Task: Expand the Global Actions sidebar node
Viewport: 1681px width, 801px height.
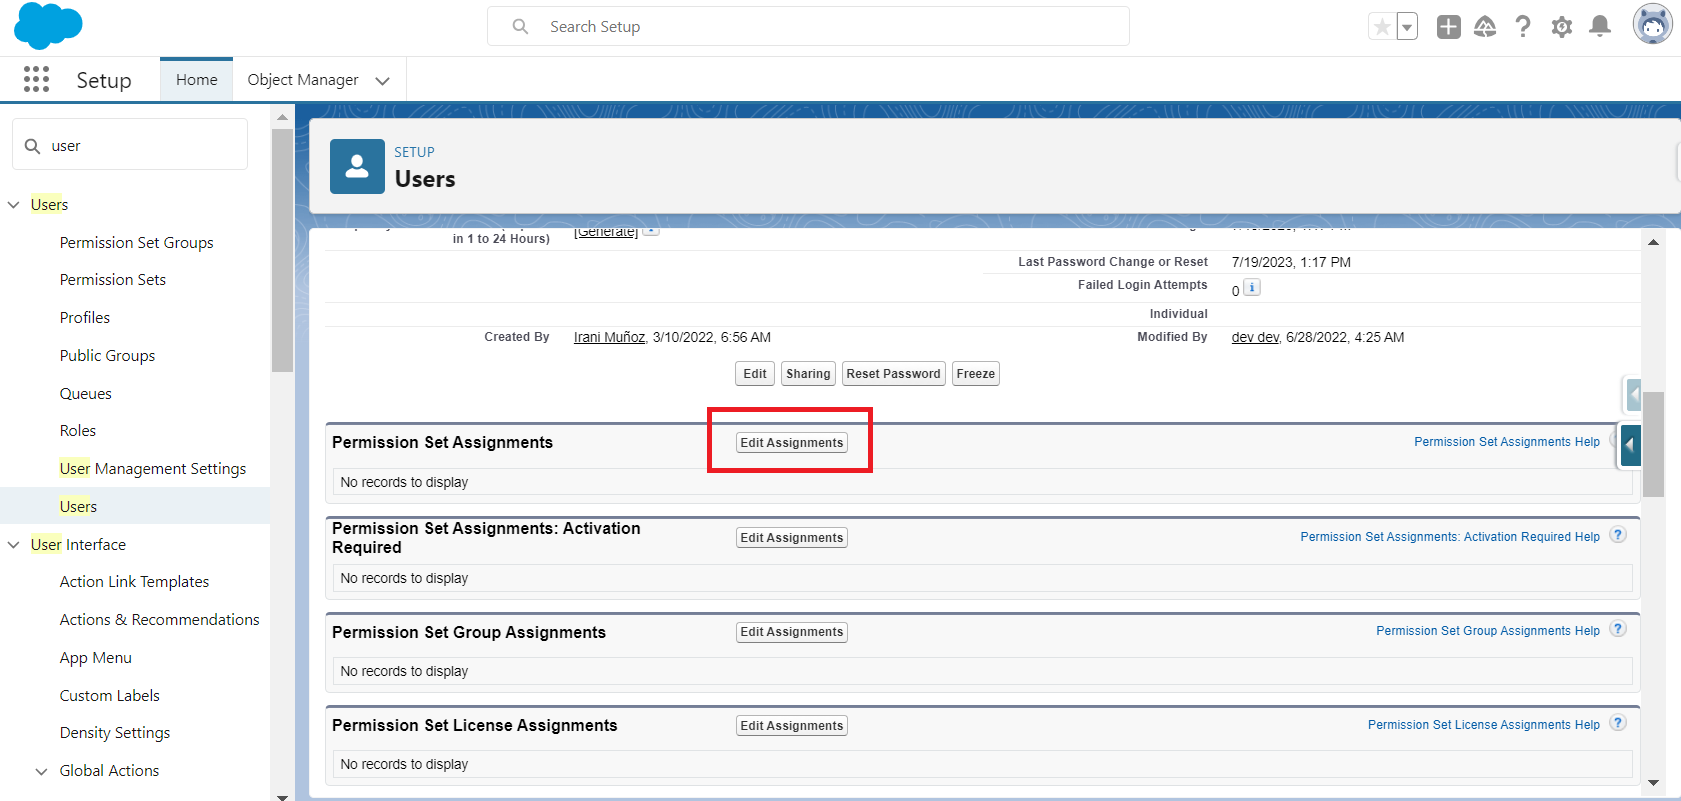Action: [41, 771]
